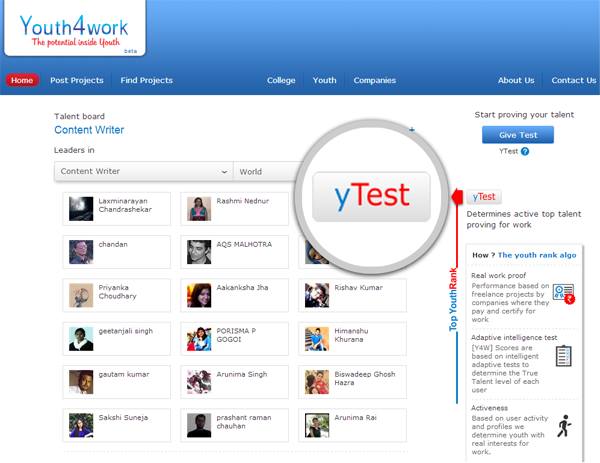Open PORISMA P GOGOI's profile photo
This screenshot has height=463, width=600.
click(199, 339)
